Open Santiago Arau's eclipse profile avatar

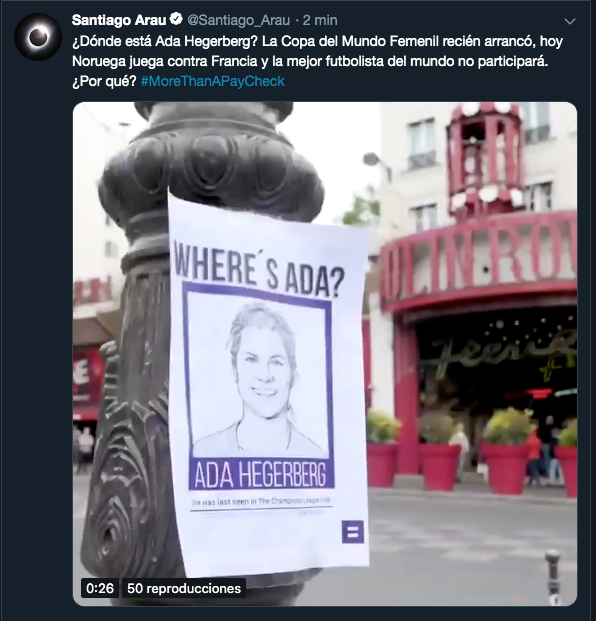click(x=38, y=37)
